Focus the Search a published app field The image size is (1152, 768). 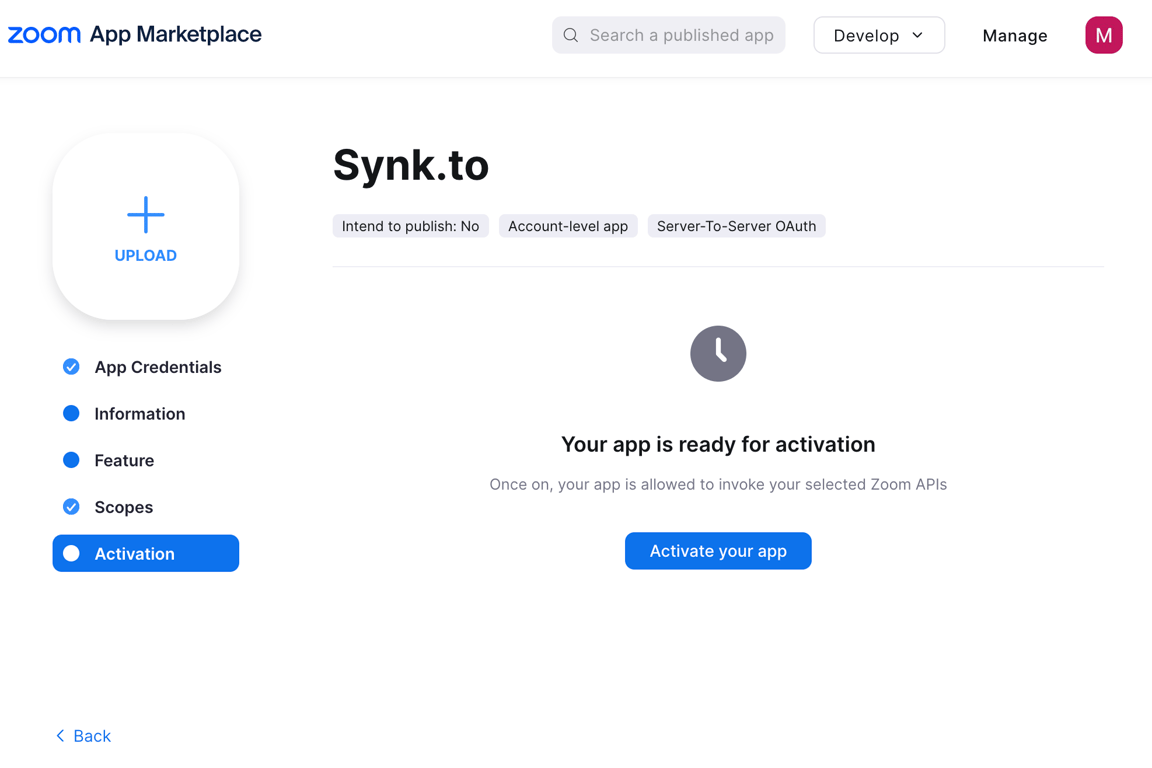[x=681, y=35]
